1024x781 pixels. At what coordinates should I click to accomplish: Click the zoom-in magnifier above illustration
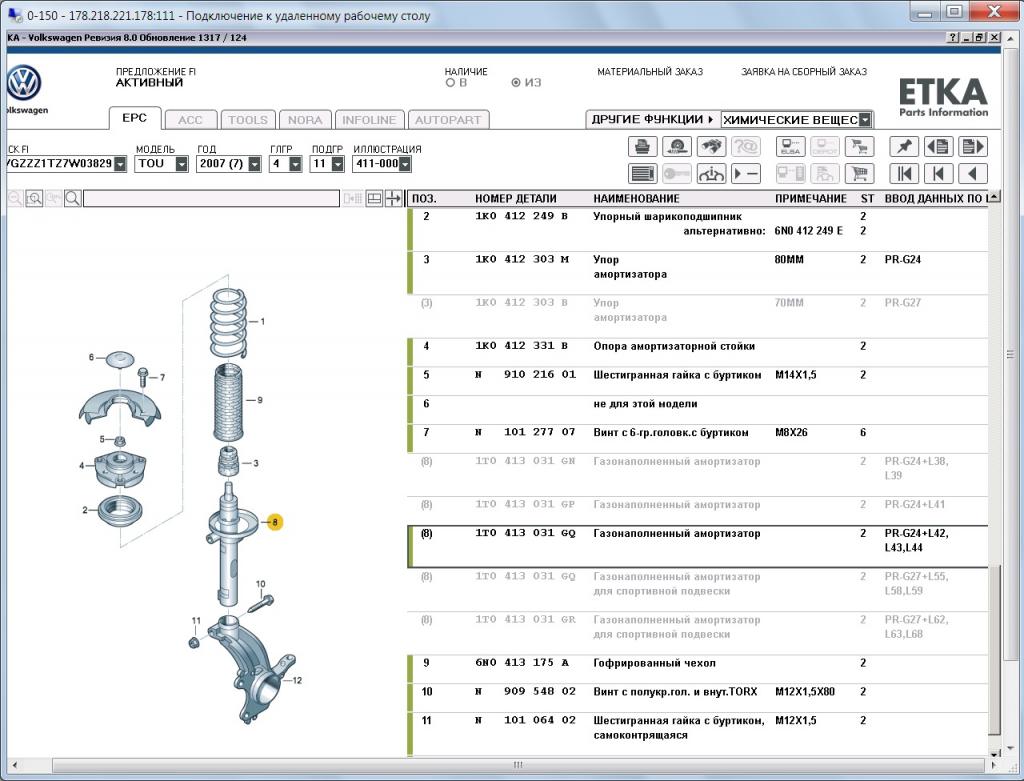(34, 199)
